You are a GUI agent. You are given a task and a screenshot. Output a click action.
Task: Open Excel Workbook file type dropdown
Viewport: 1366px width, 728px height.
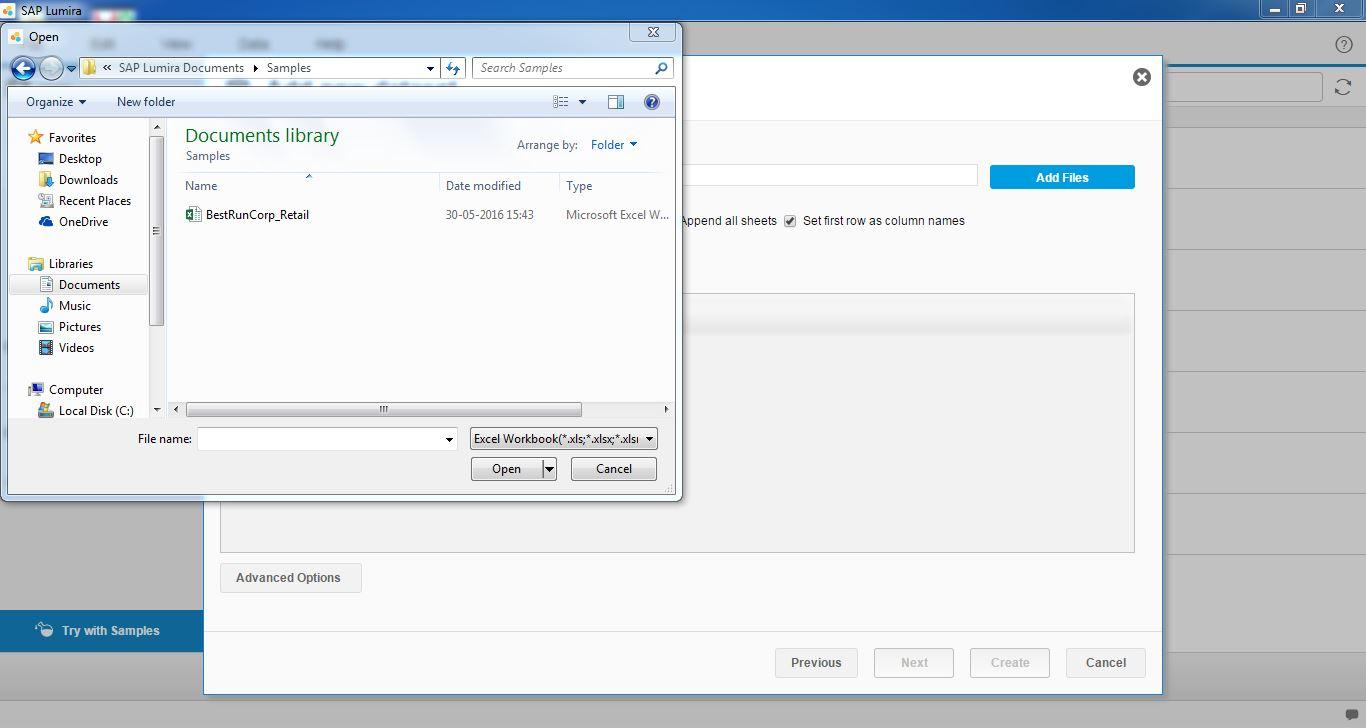coord(564,439)
